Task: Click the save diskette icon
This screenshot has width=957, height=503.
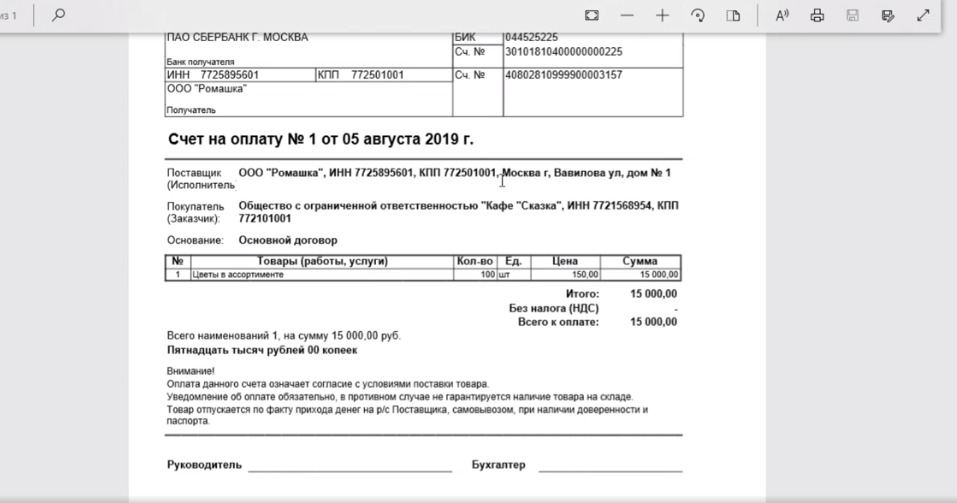Action: (852, 15)
